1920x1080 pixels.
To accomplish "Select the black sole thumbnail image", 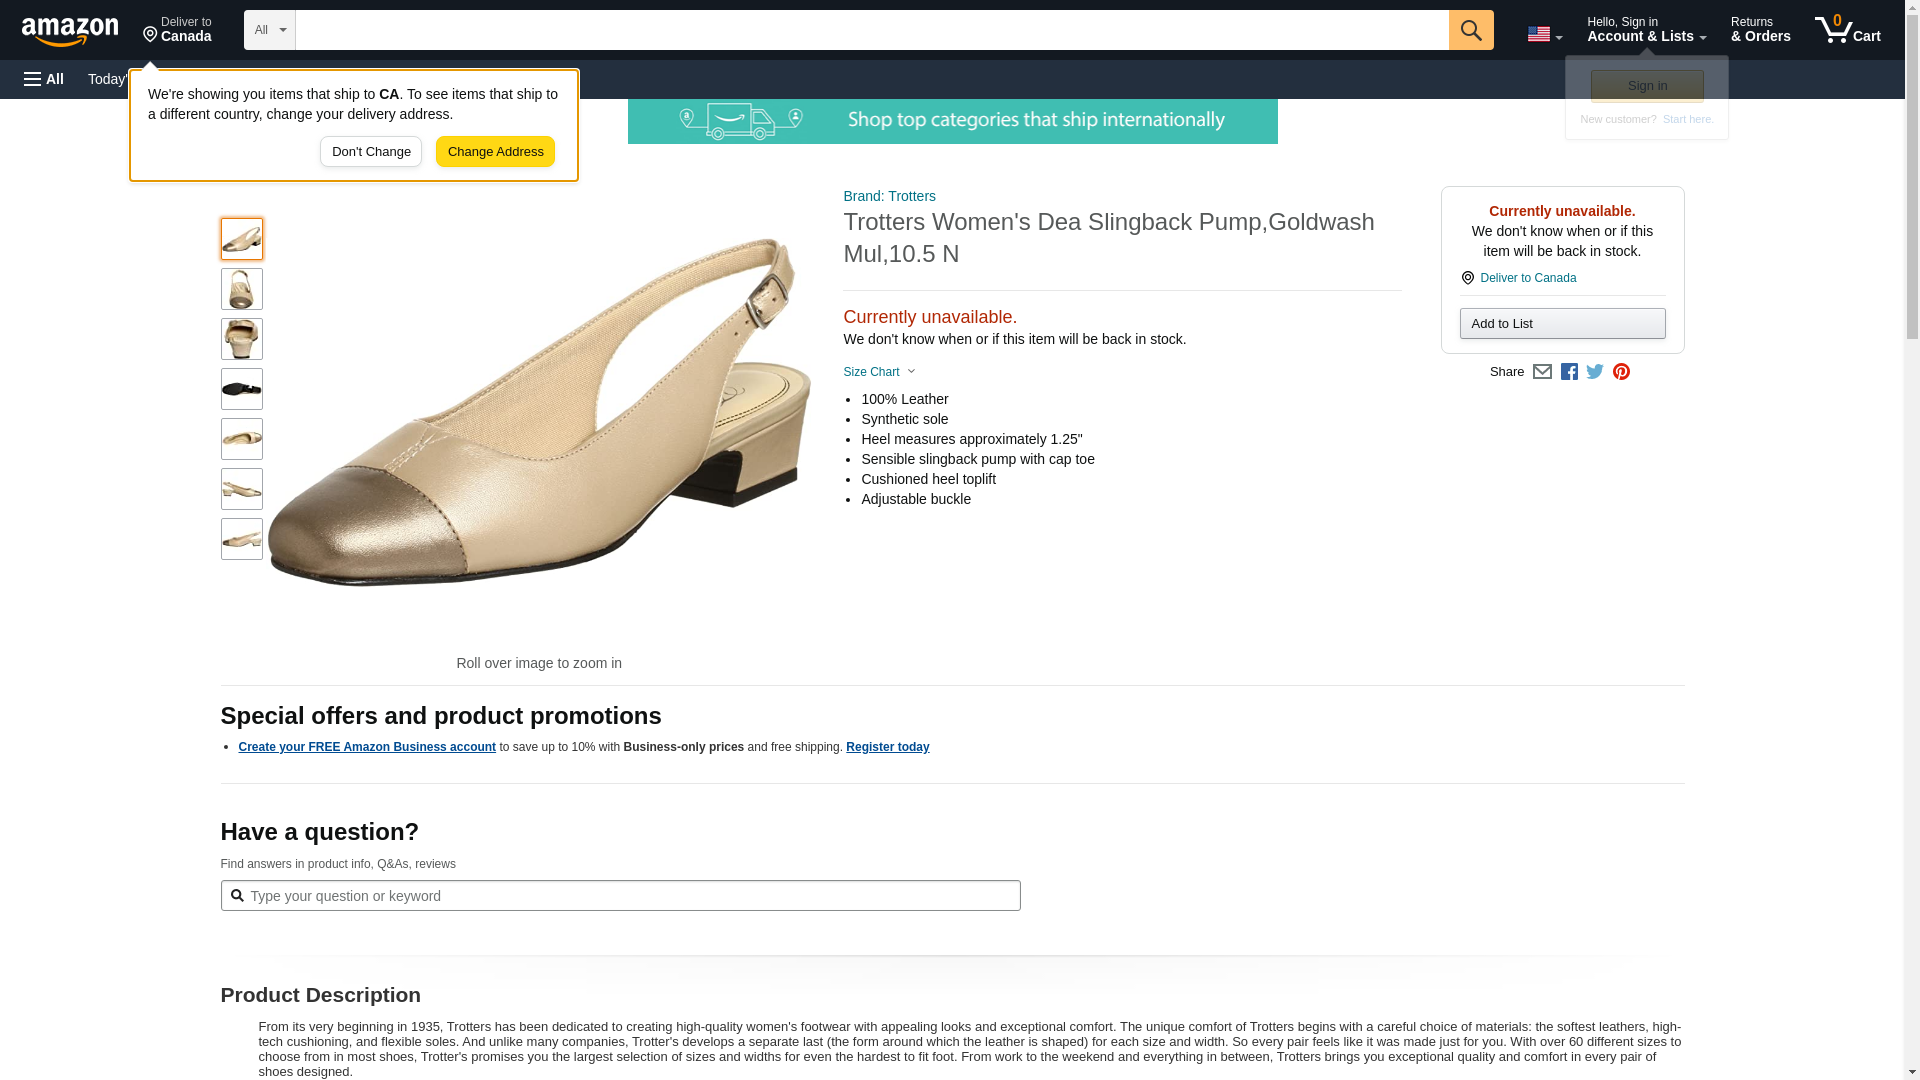I will coord(242,389).
